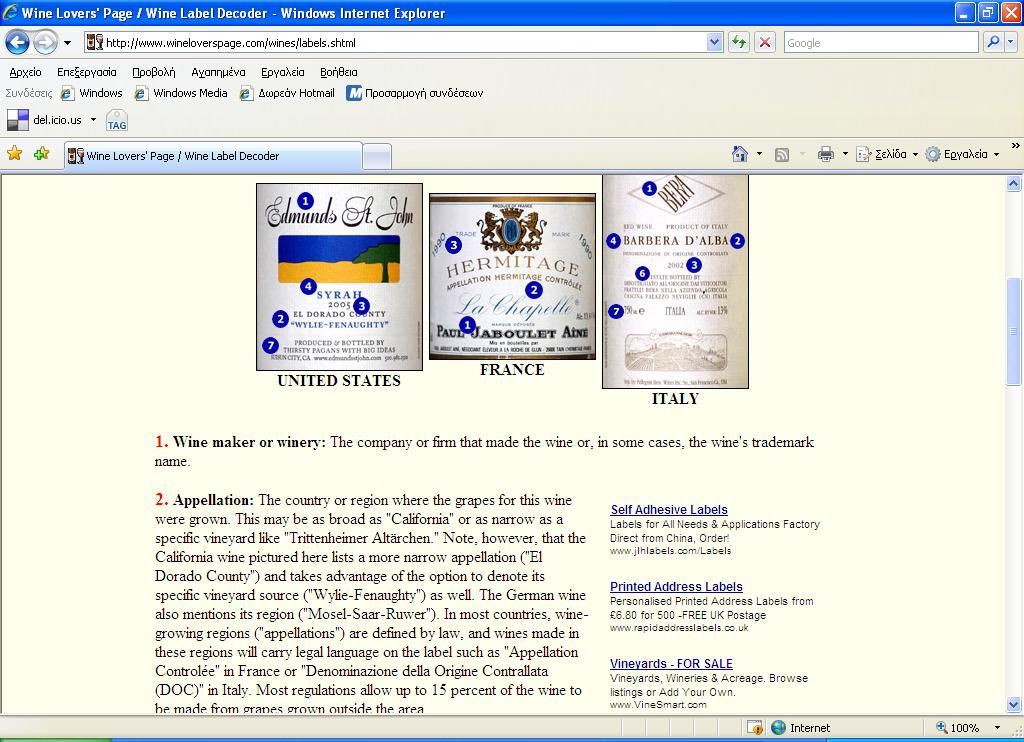
Task: Click the RSS feeds icon
Action: click(782, 155)
